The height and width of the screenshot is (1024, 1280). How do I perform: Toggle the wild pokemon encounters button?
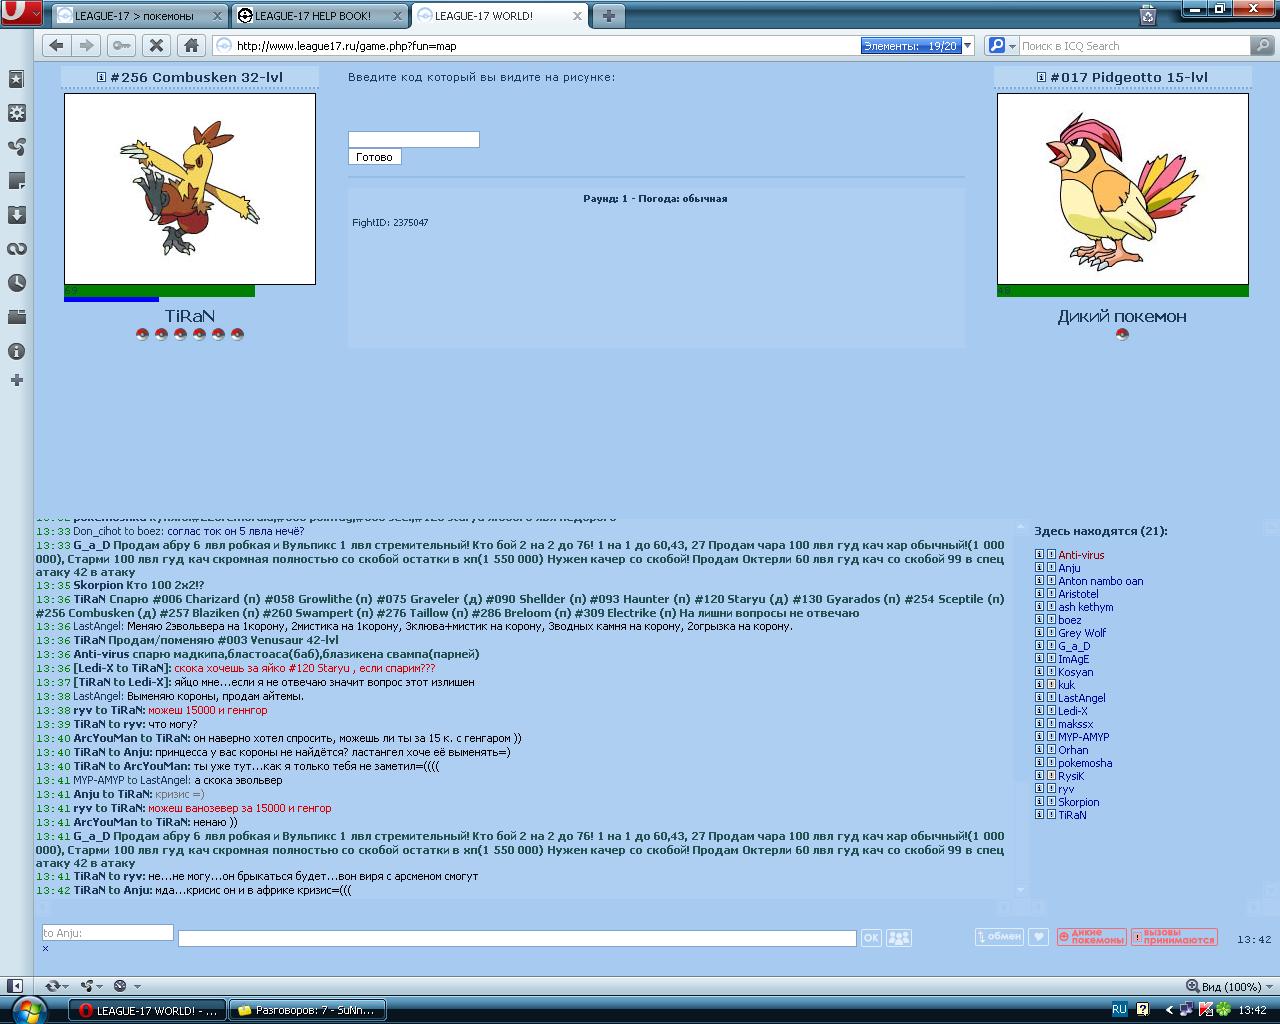pos(1092,937)
